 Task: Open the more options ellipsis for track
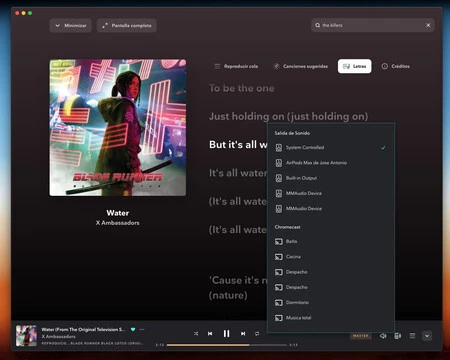(142, 329)
